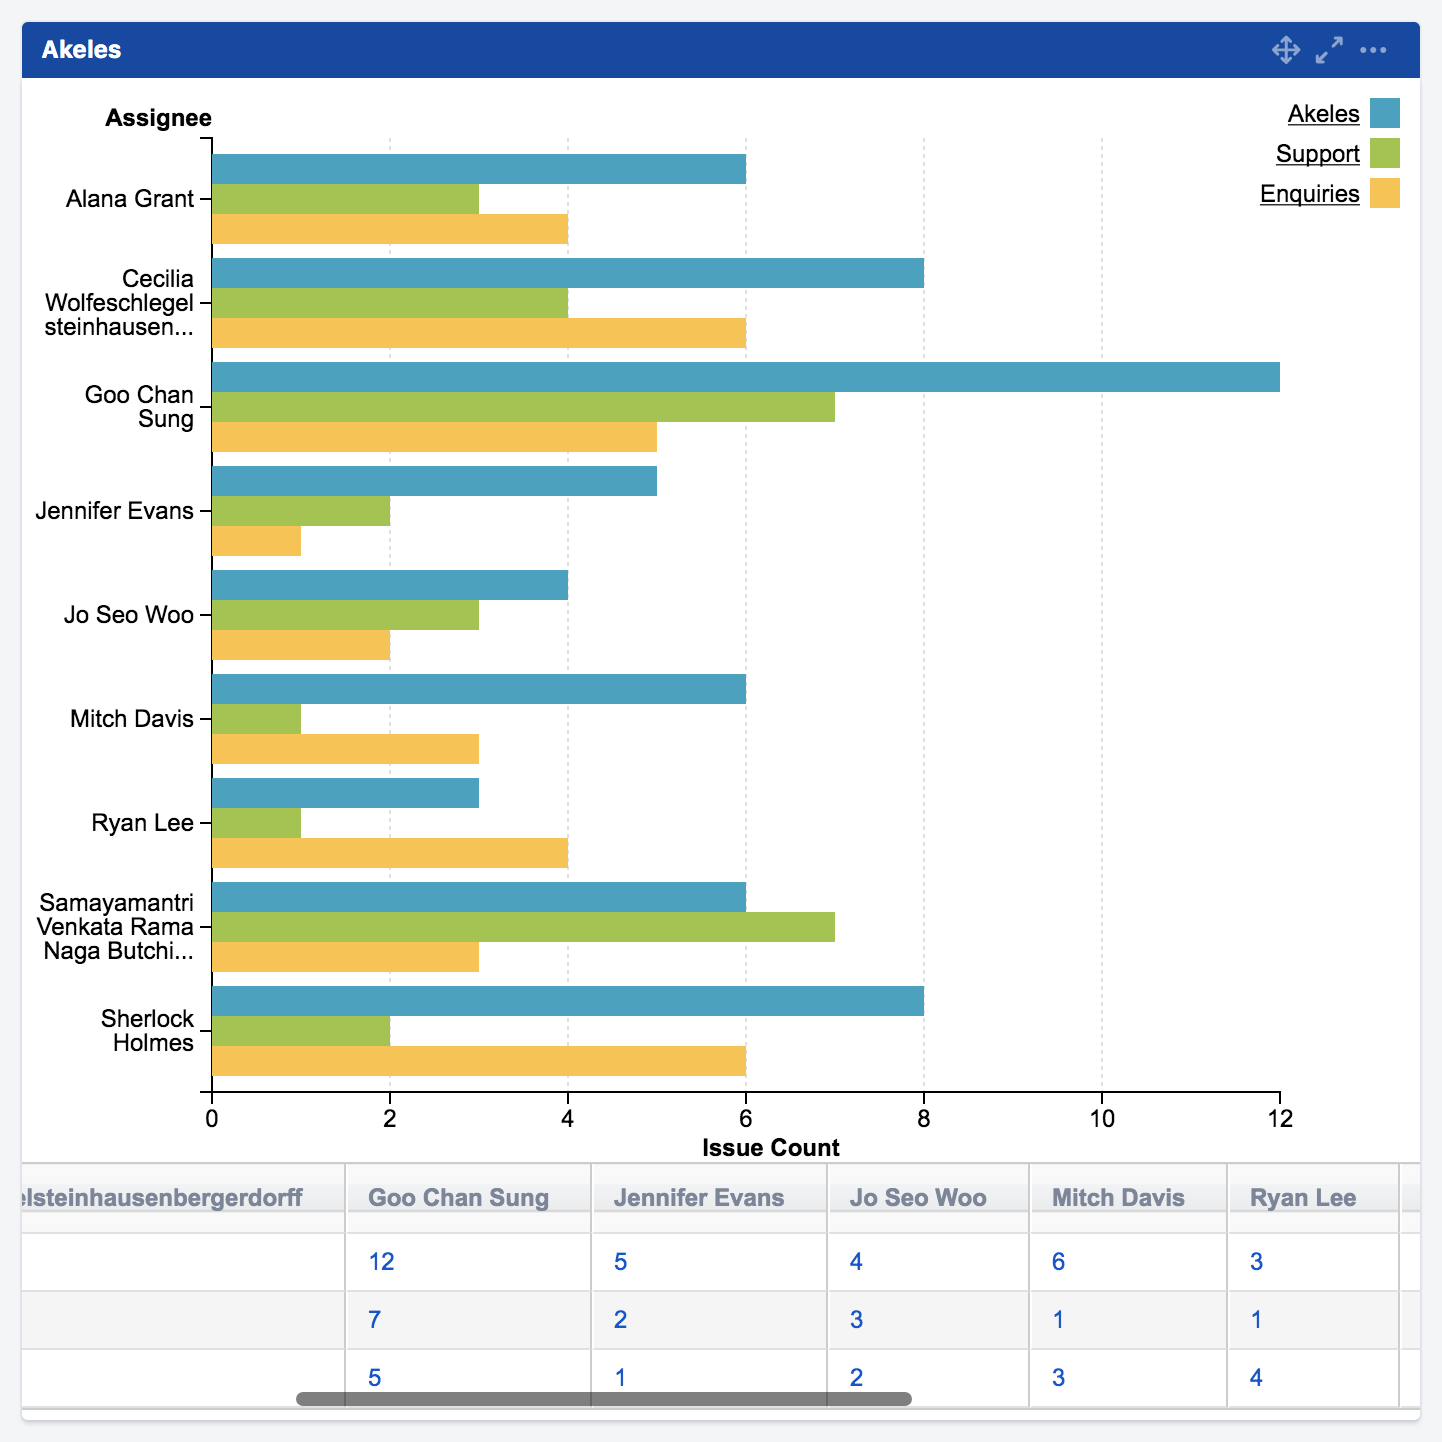Screen dimensions: 1442x1442
Task: Toggle the Enquiries series in the legend
Action: click(x=1310, y=193)
